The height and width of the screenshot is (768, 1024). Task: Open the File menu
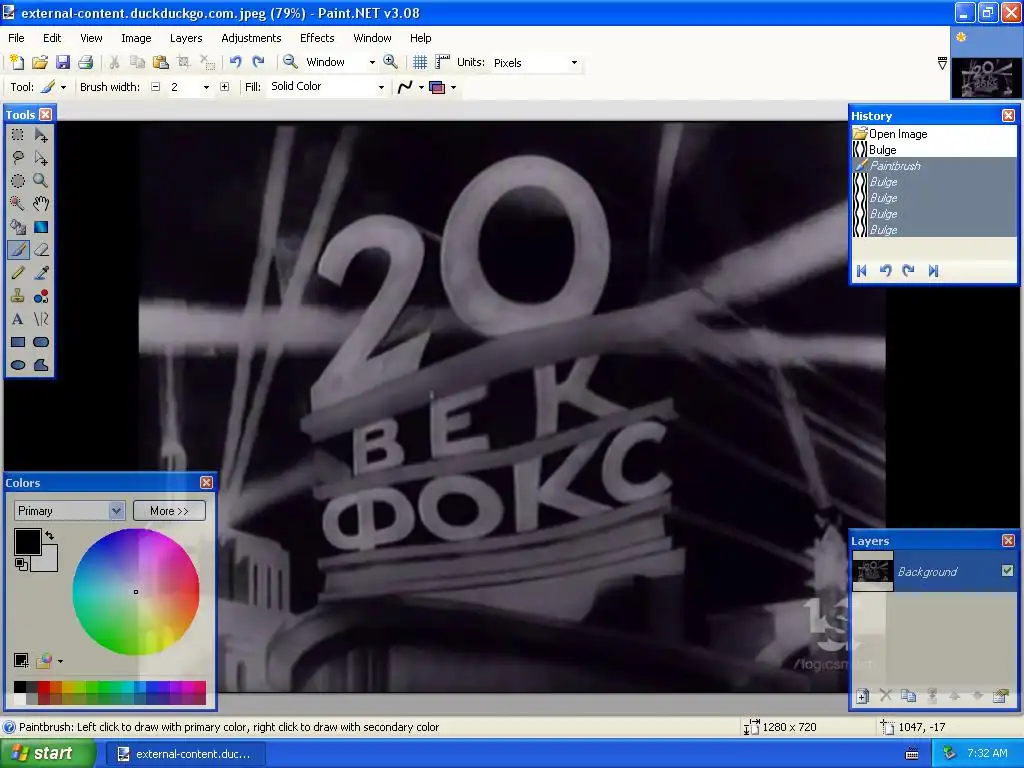point(16,38)
